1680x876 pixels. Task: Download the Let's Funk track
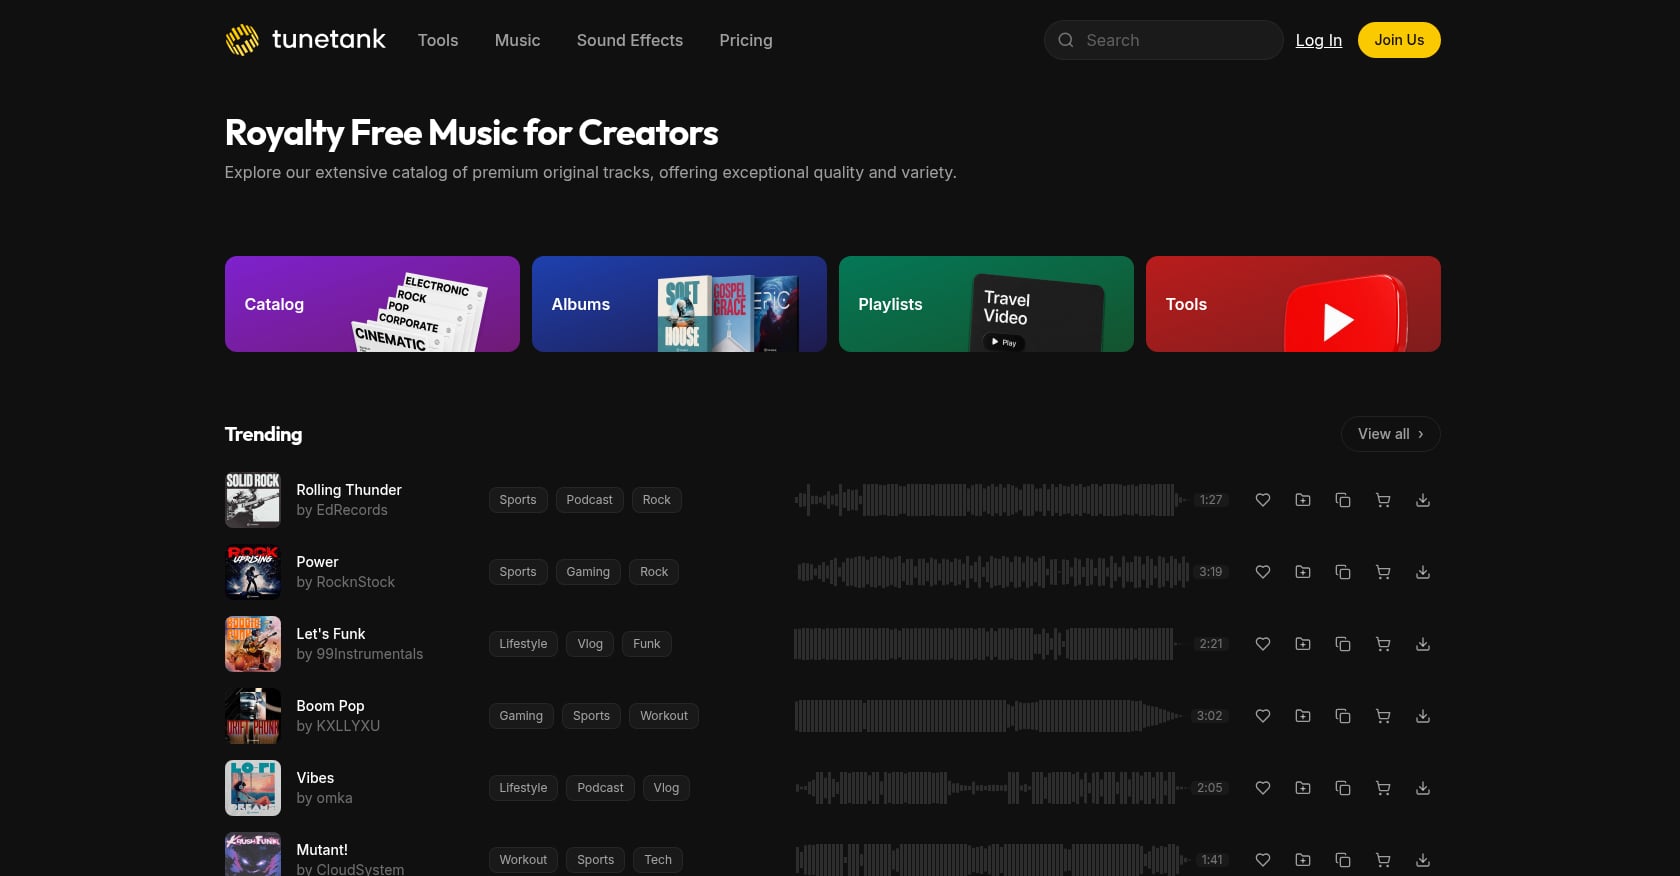1423,644
